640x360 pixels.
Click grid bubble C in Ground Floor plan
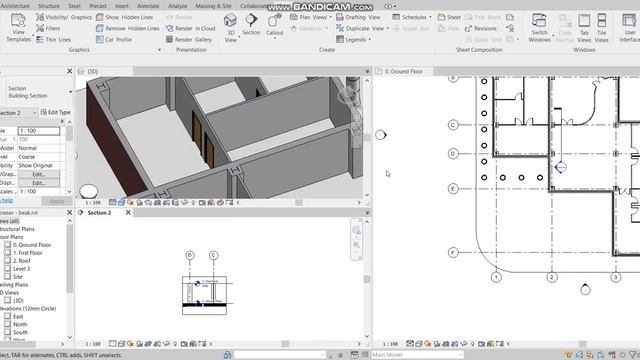click(x=453, y=125)
